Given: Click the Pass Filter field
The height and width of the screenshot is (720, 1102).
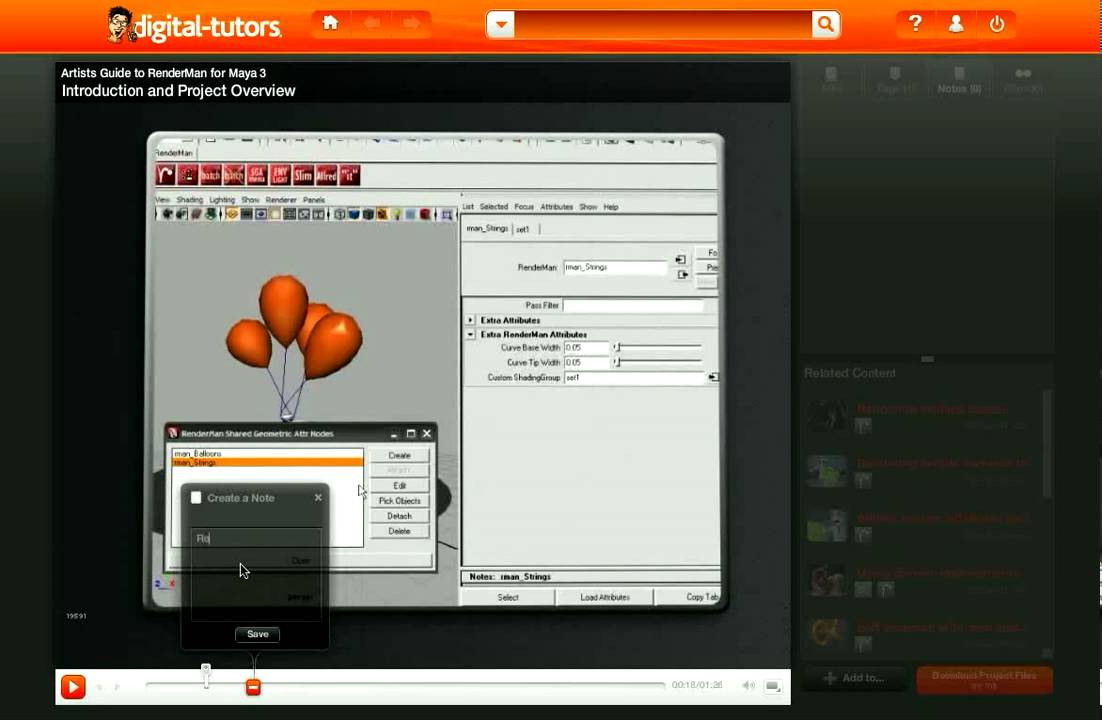Looking at the screenshot, I should pyautogui.click(x=633, y=305).
